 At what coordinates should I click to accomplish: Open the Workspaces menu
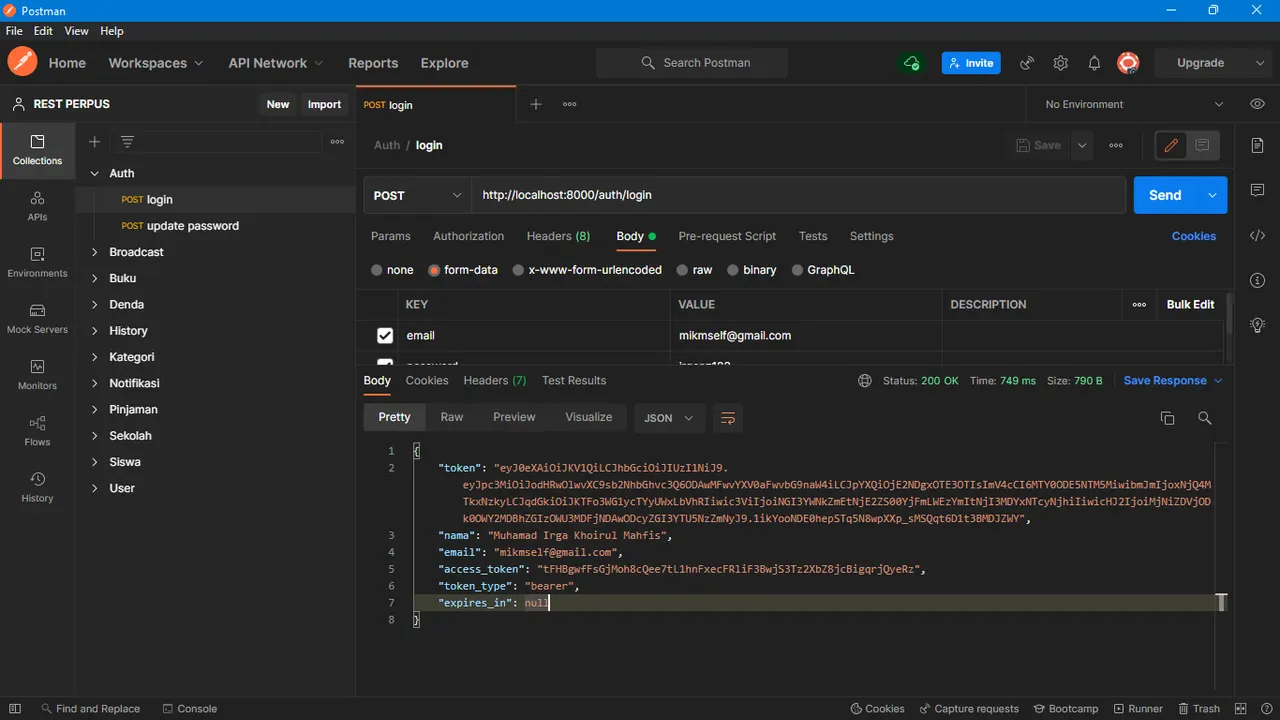click(x=155, y=63)
